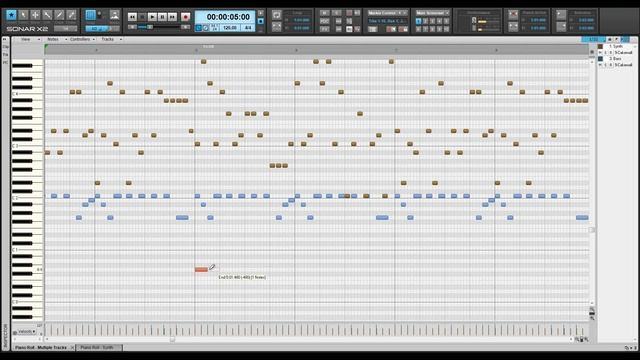The height and width of the screenshot is (360, 640).
Task: Click set punch points icon
Action: (513, 27)
